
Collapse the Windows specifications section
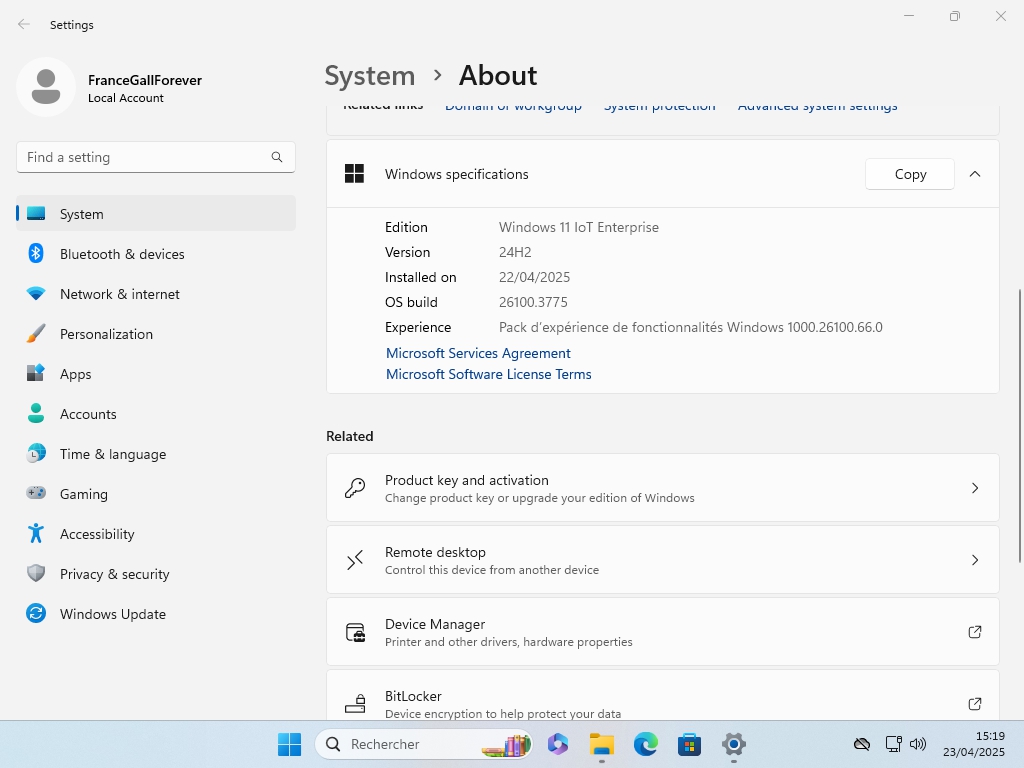click(975, 174)
